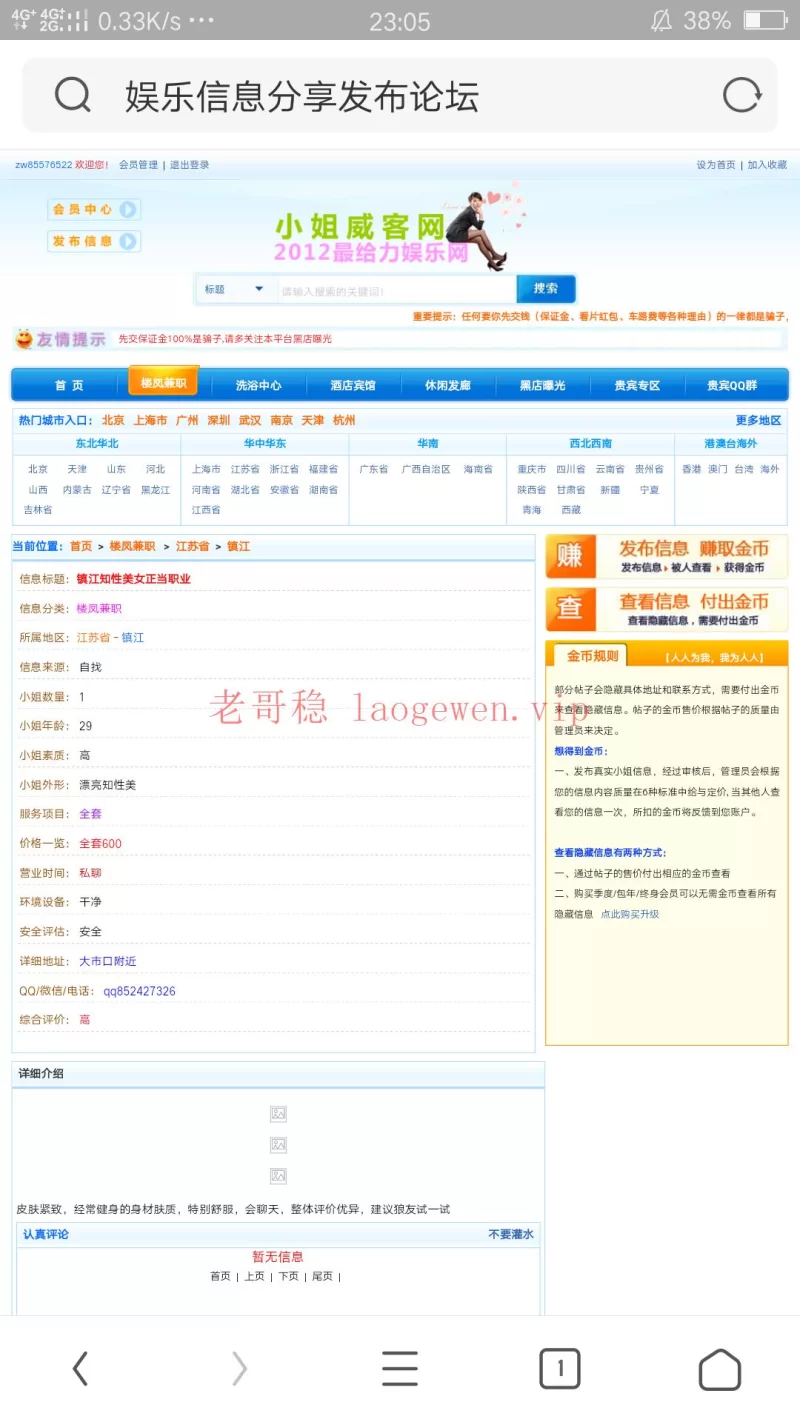This screenshot has width=800, height=1422.
Task: Tap the magnifier icon in the address bar
Action: click(x=73, y=96)
